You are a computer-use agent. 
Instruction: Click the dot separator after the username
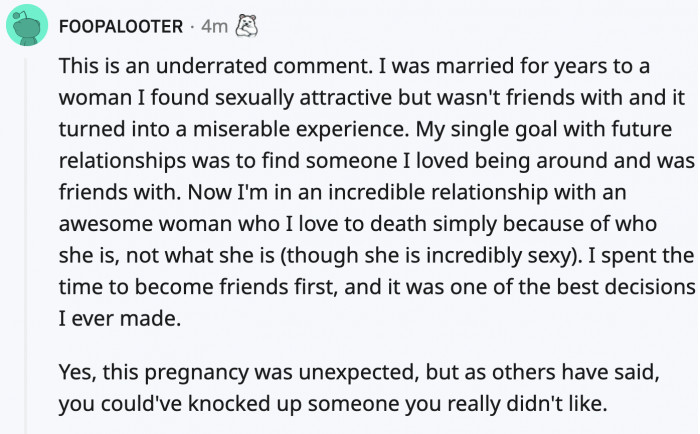(192, 28)
